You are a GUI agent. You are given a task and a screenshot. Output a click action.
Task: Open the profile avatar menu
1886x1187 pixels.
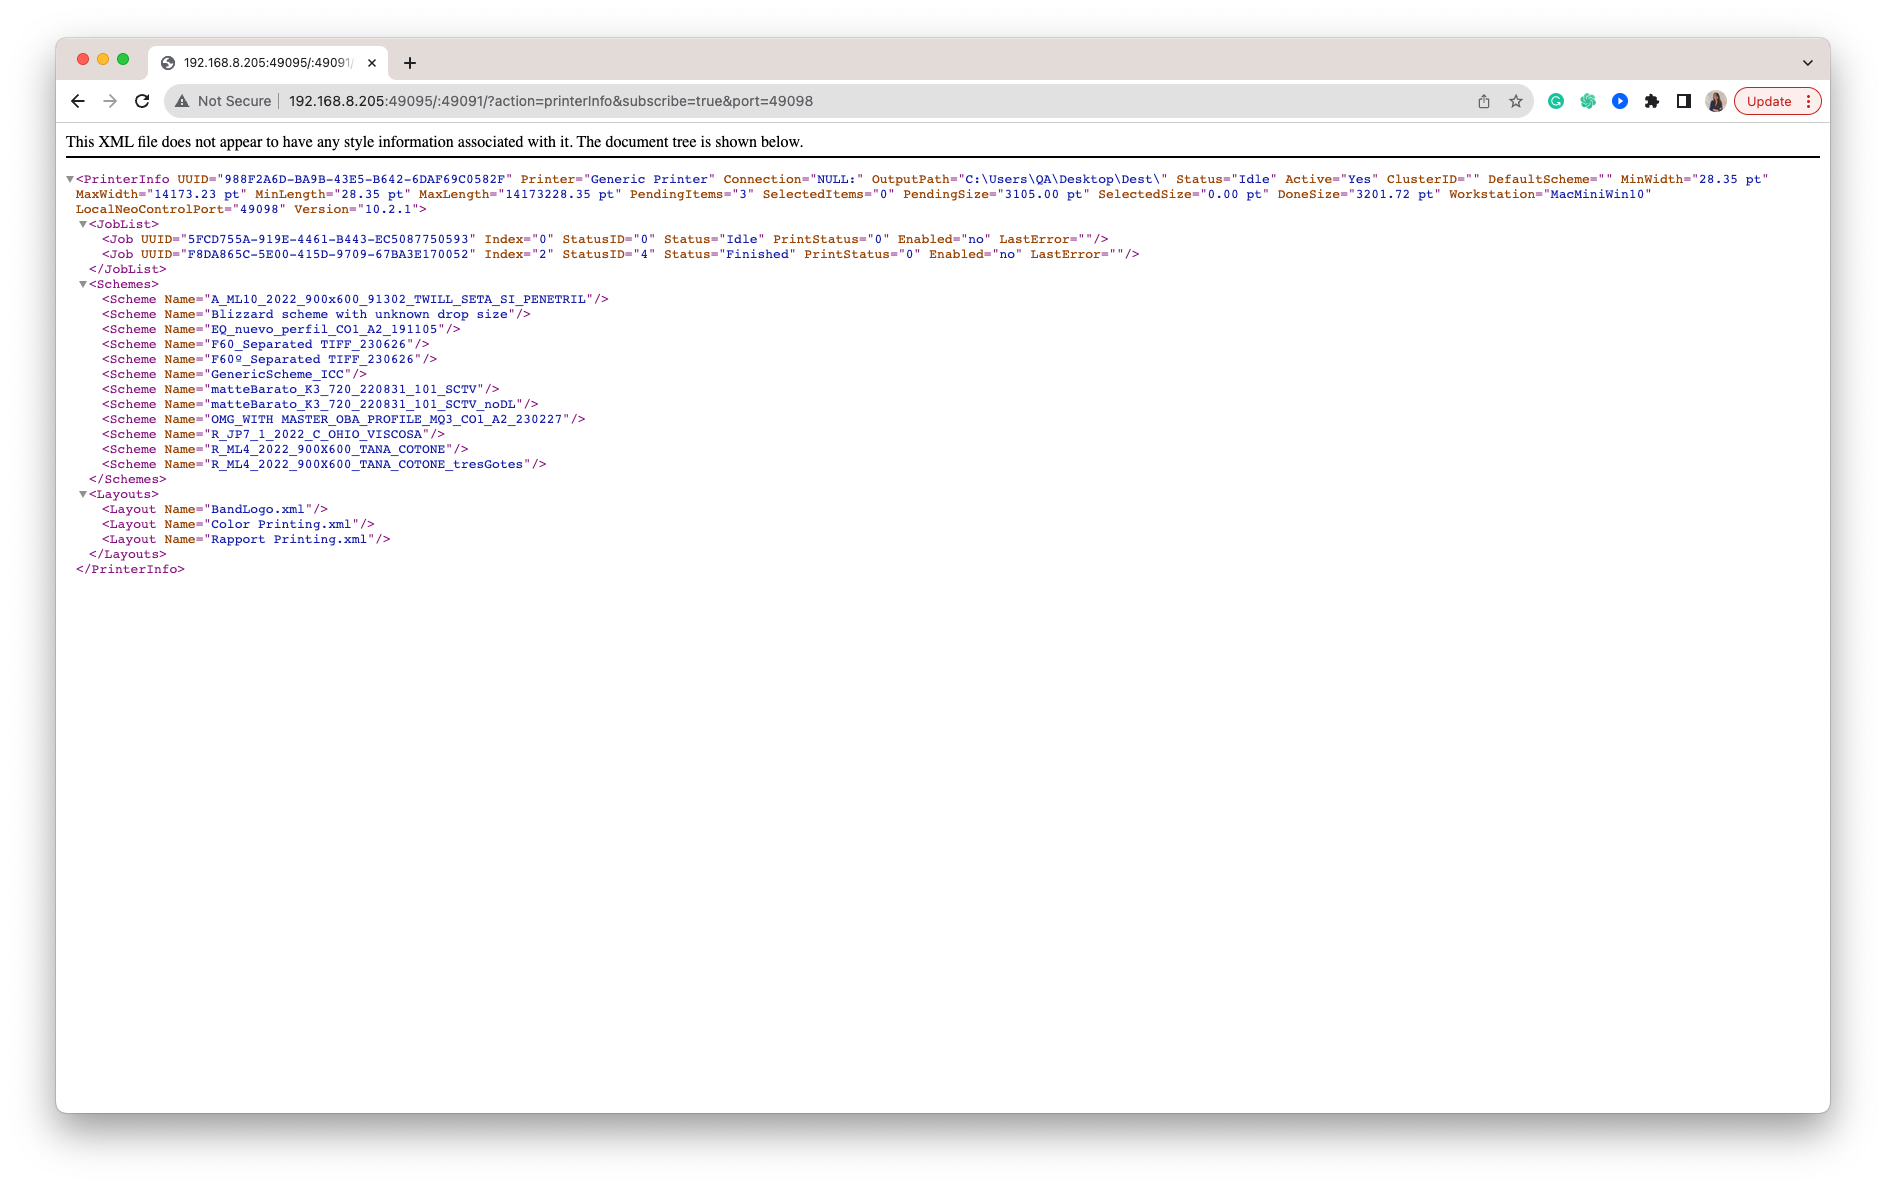(1716, 101)
